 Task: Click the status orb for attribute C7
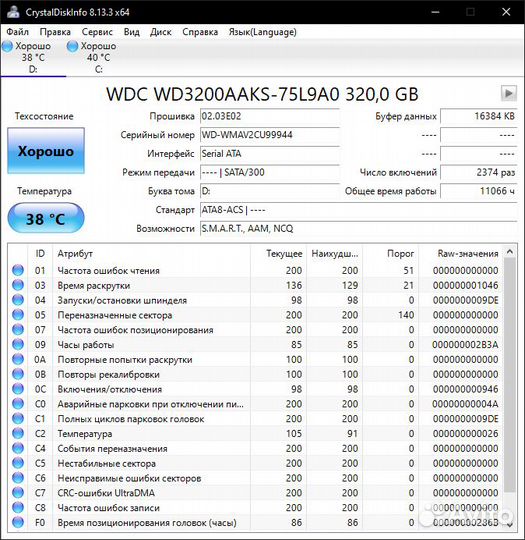click(x=18, y=492)
